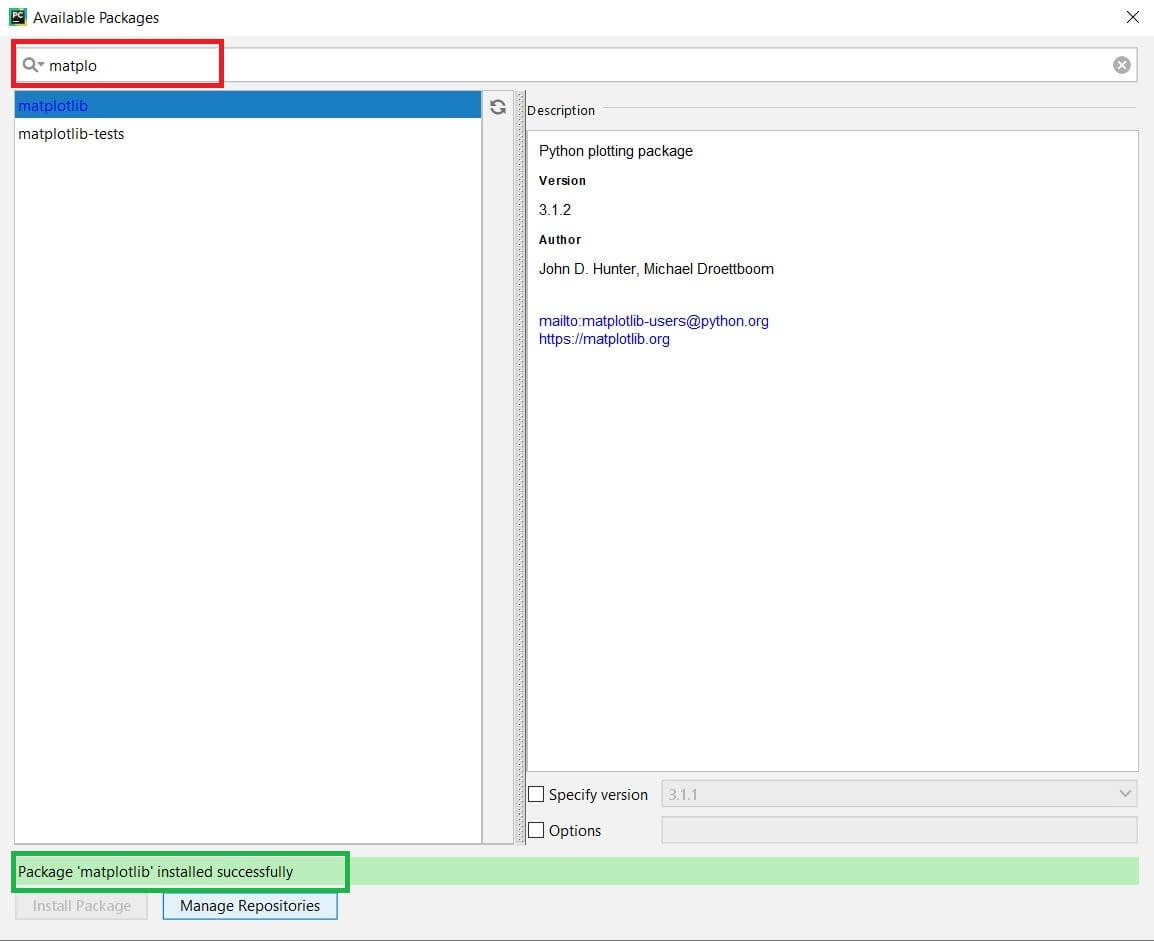Focus the package search field
Image resolution: width=1154 pixels, height=941 pixels.
pyautogui.click(x=574, y=65)
